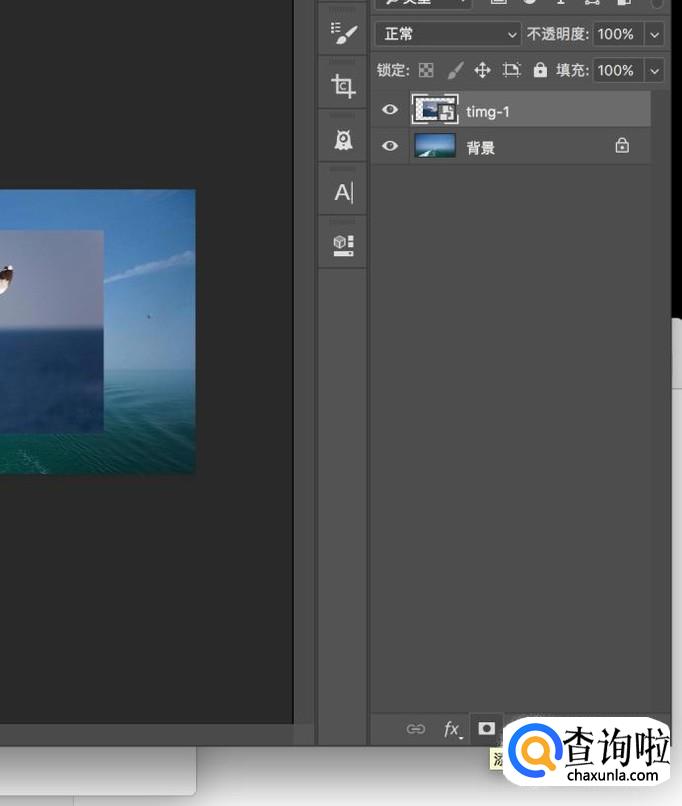Hide the timg-1 layer
682x806 pixels.
click(390, 110)
